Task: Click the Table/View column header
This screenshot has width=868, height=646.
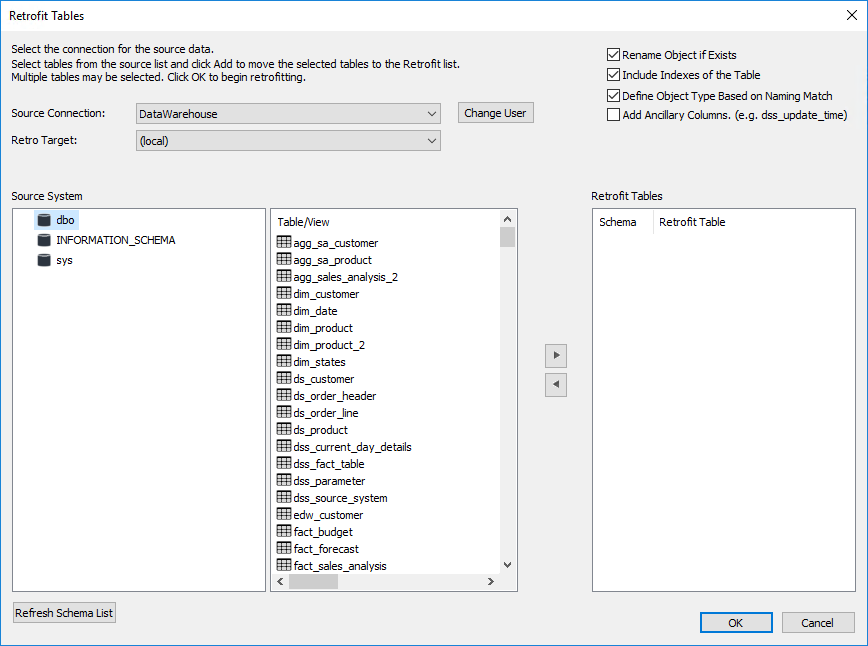Action: 303,222
